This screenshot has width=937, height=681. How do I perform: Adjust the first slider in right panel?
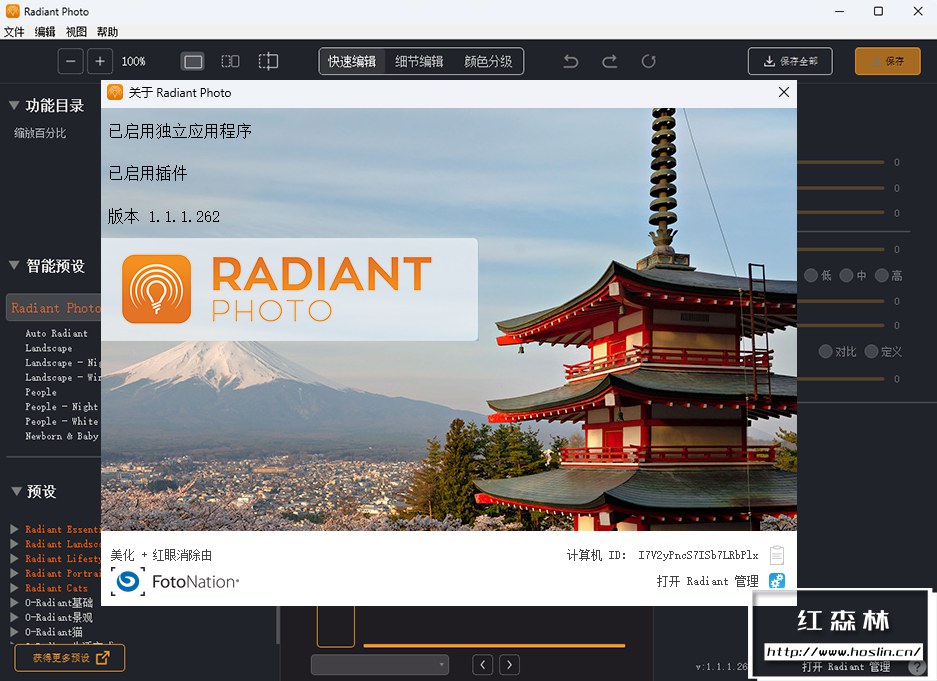tap(841, 162)
